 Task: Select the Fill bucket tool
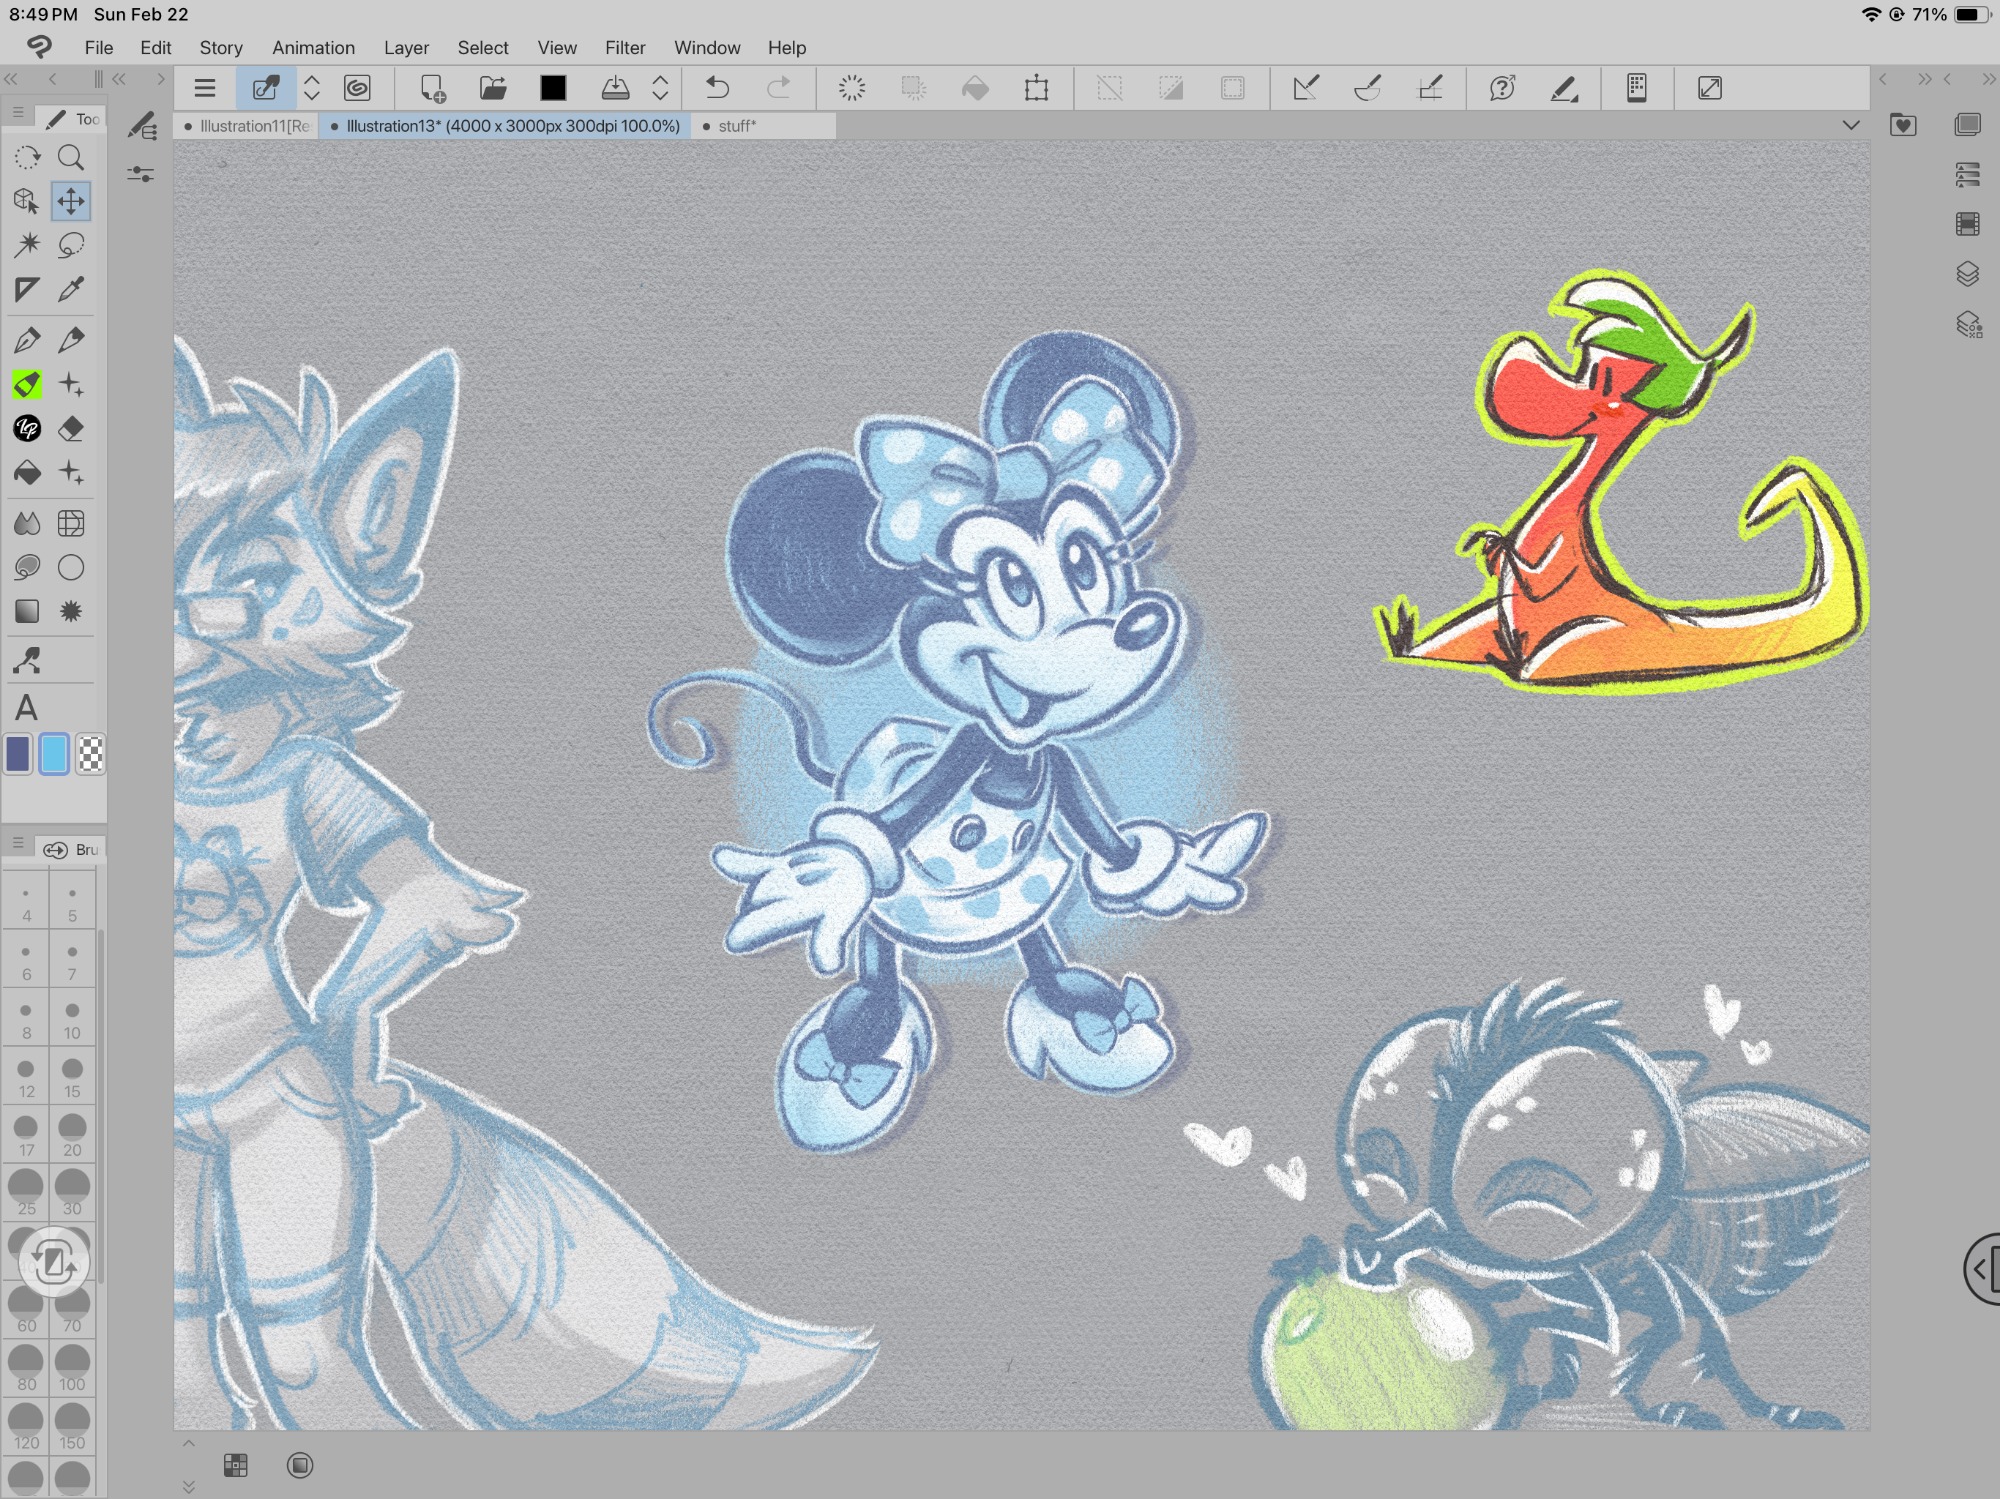point(27,473)
